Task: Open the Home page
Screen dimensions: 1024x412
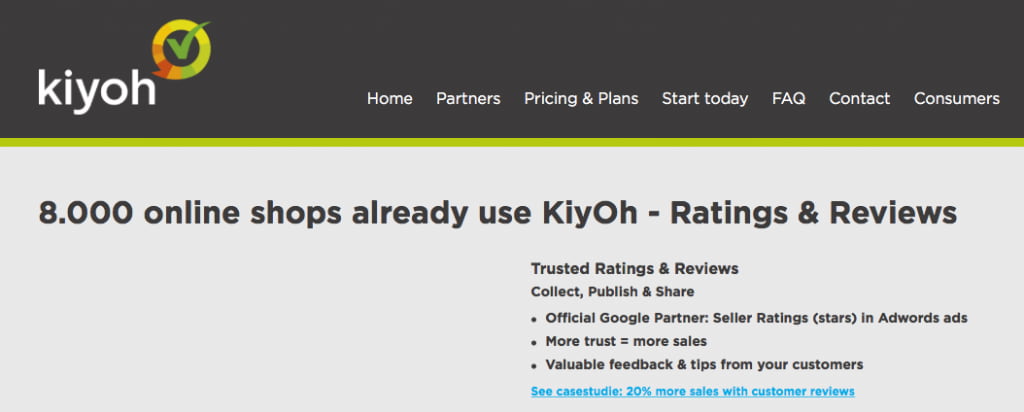Action: coord(389,99)
